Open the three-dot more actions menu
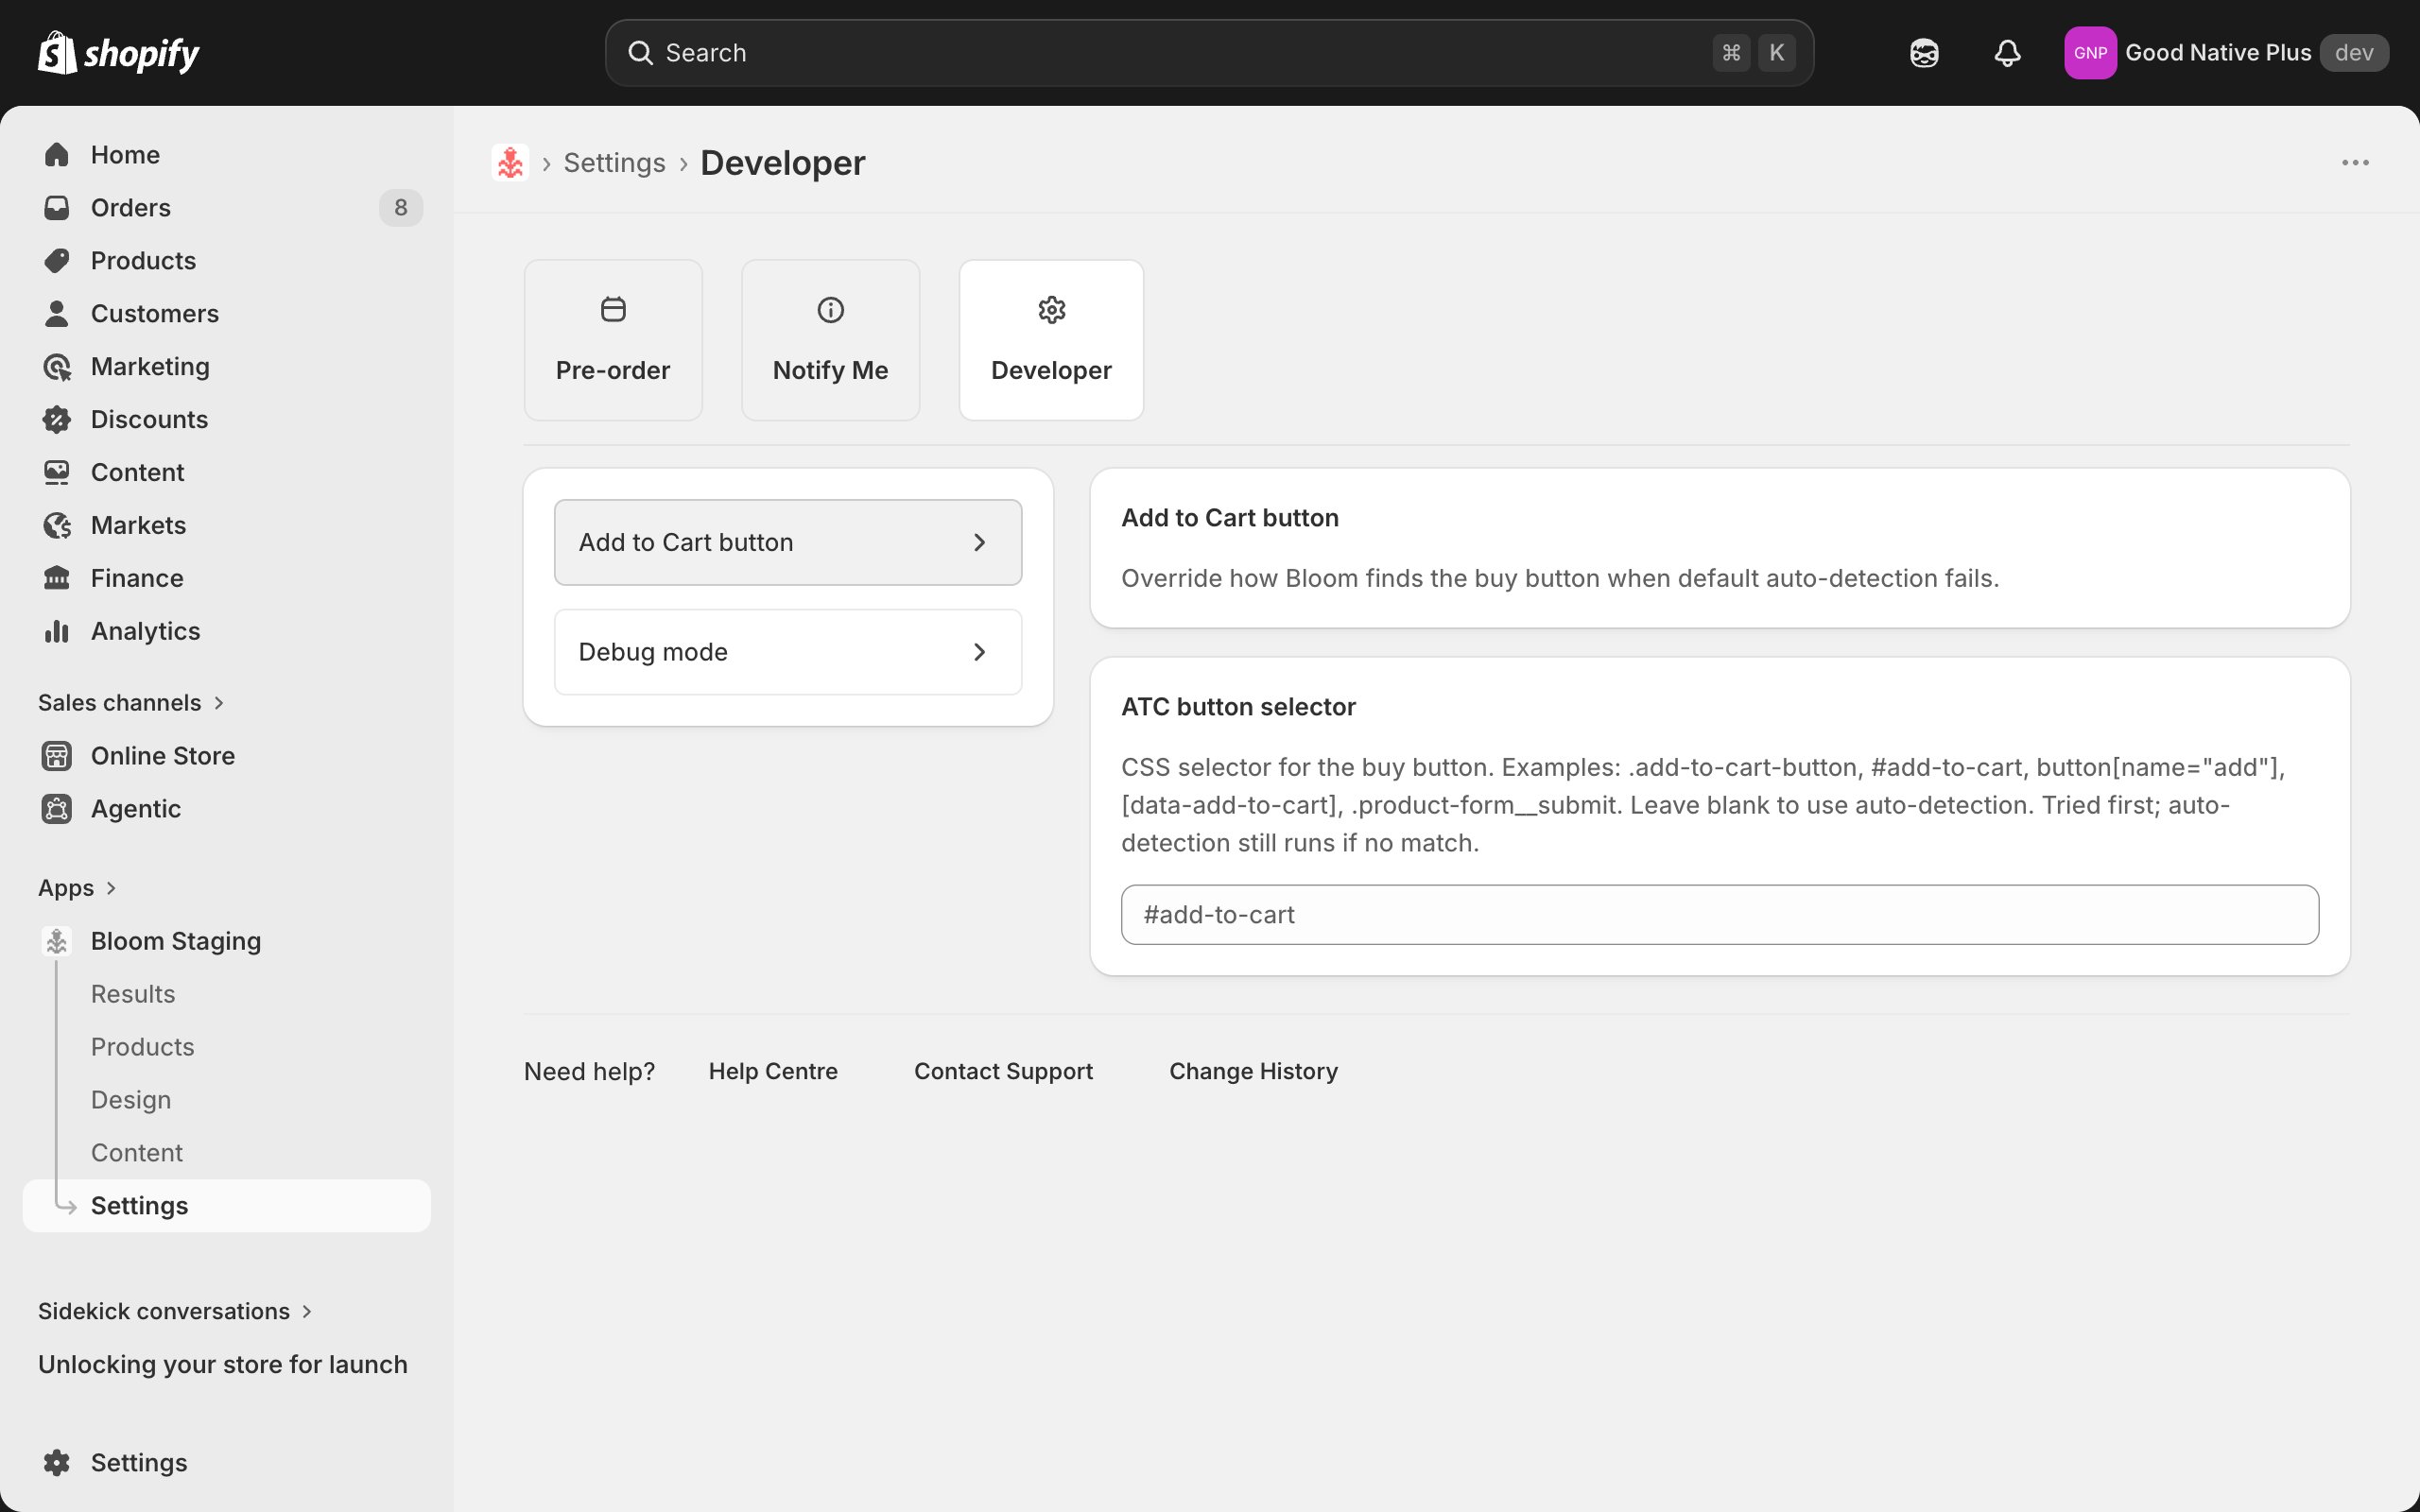Screen dimensions: 2420x1512 point(2355,162)
